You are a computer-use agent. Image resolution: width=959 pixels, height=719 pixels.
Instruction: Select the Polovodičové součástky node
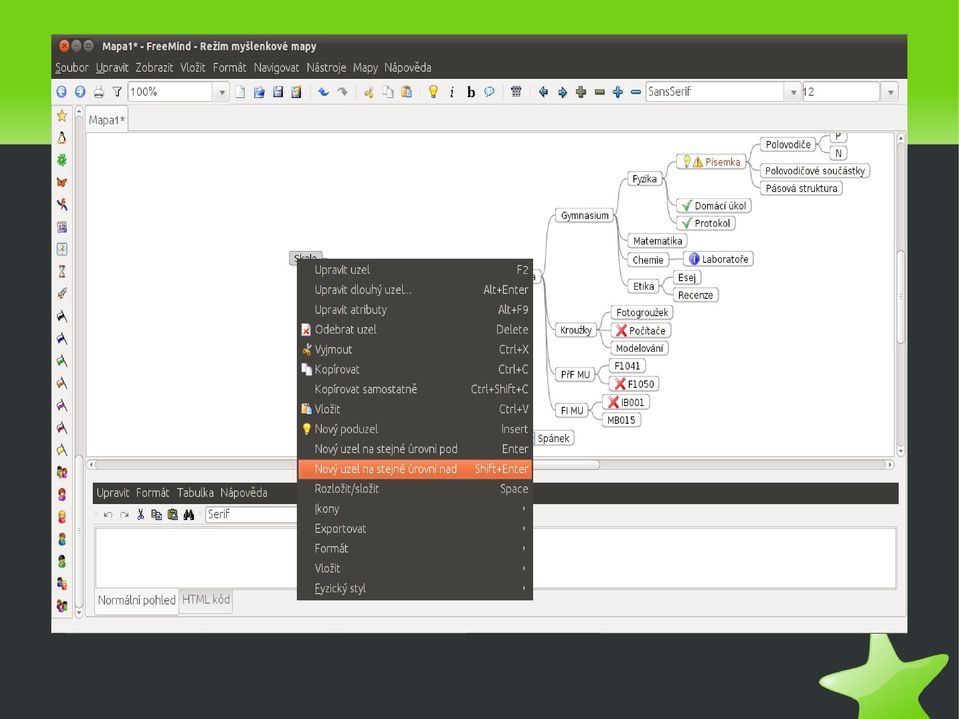click(815, 171)
